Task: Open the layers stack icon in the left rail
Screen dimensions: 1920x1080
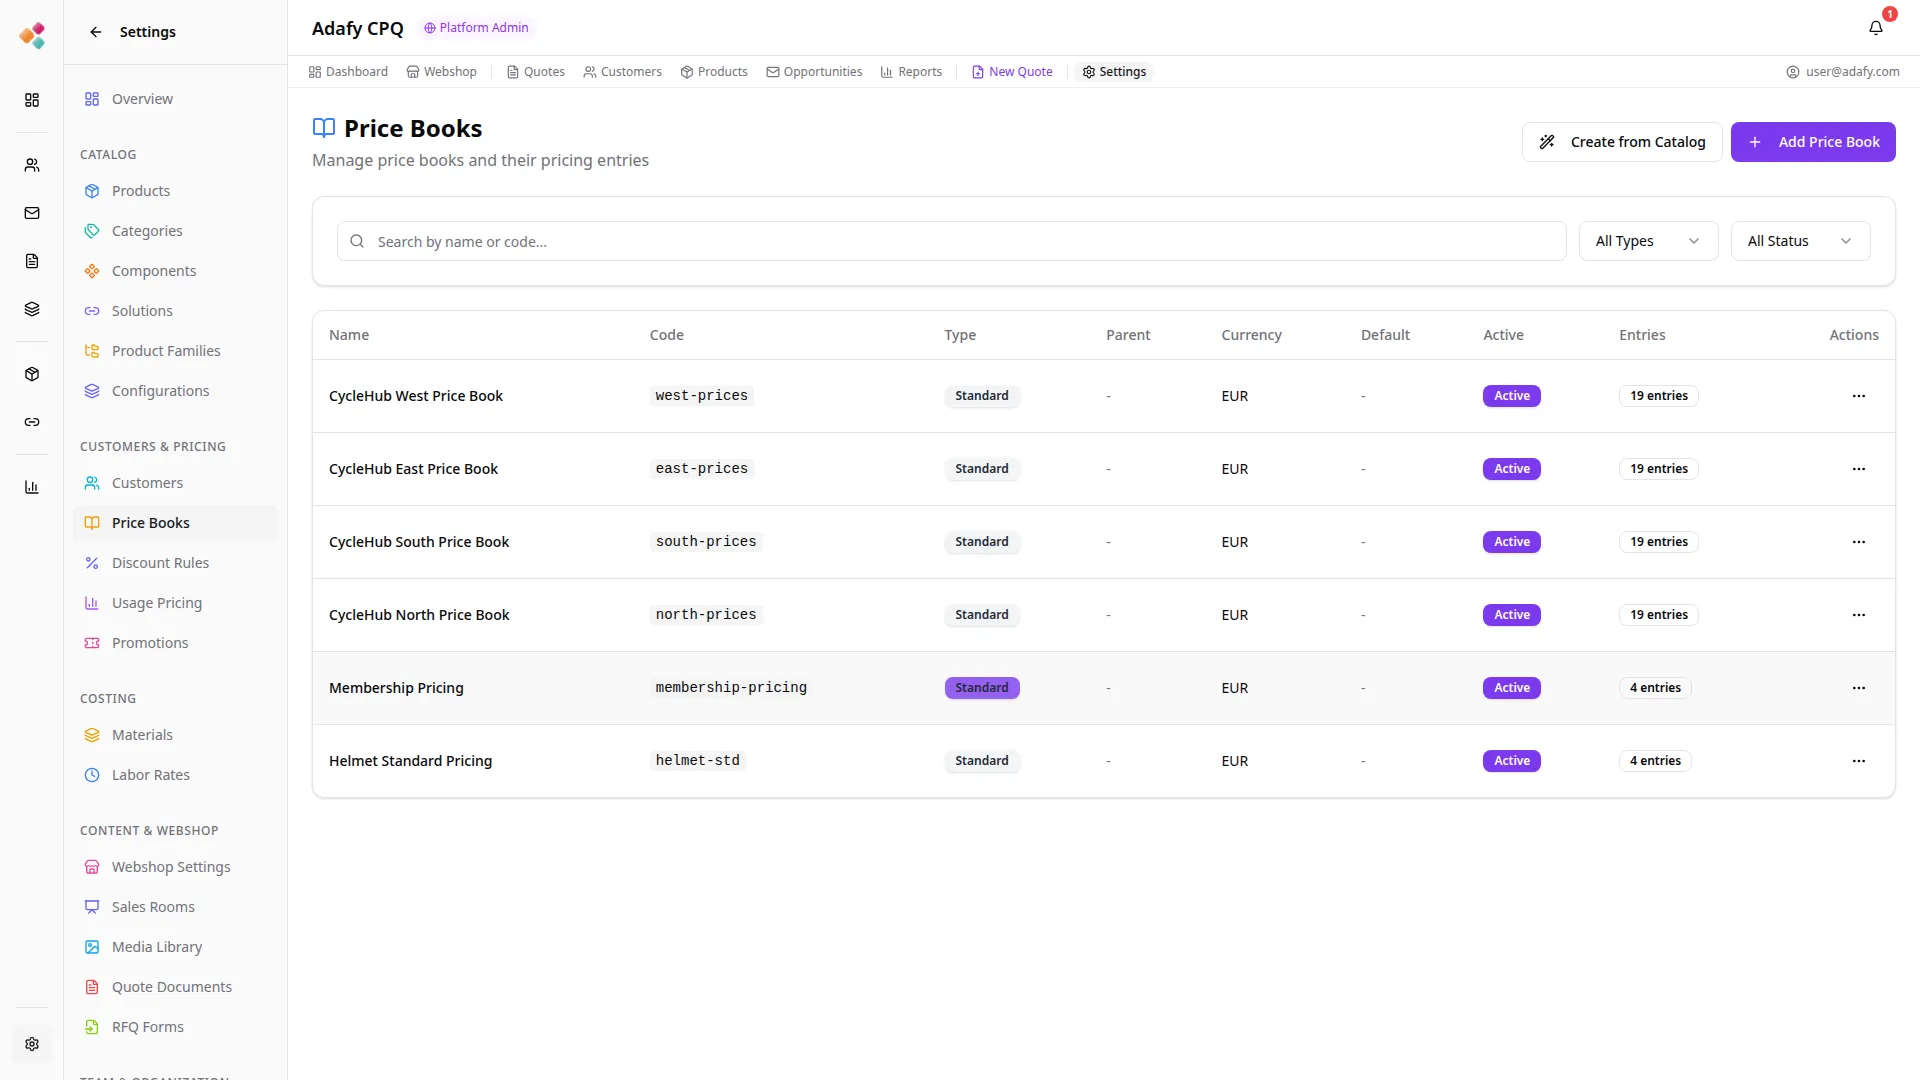Action: (32, 309)
